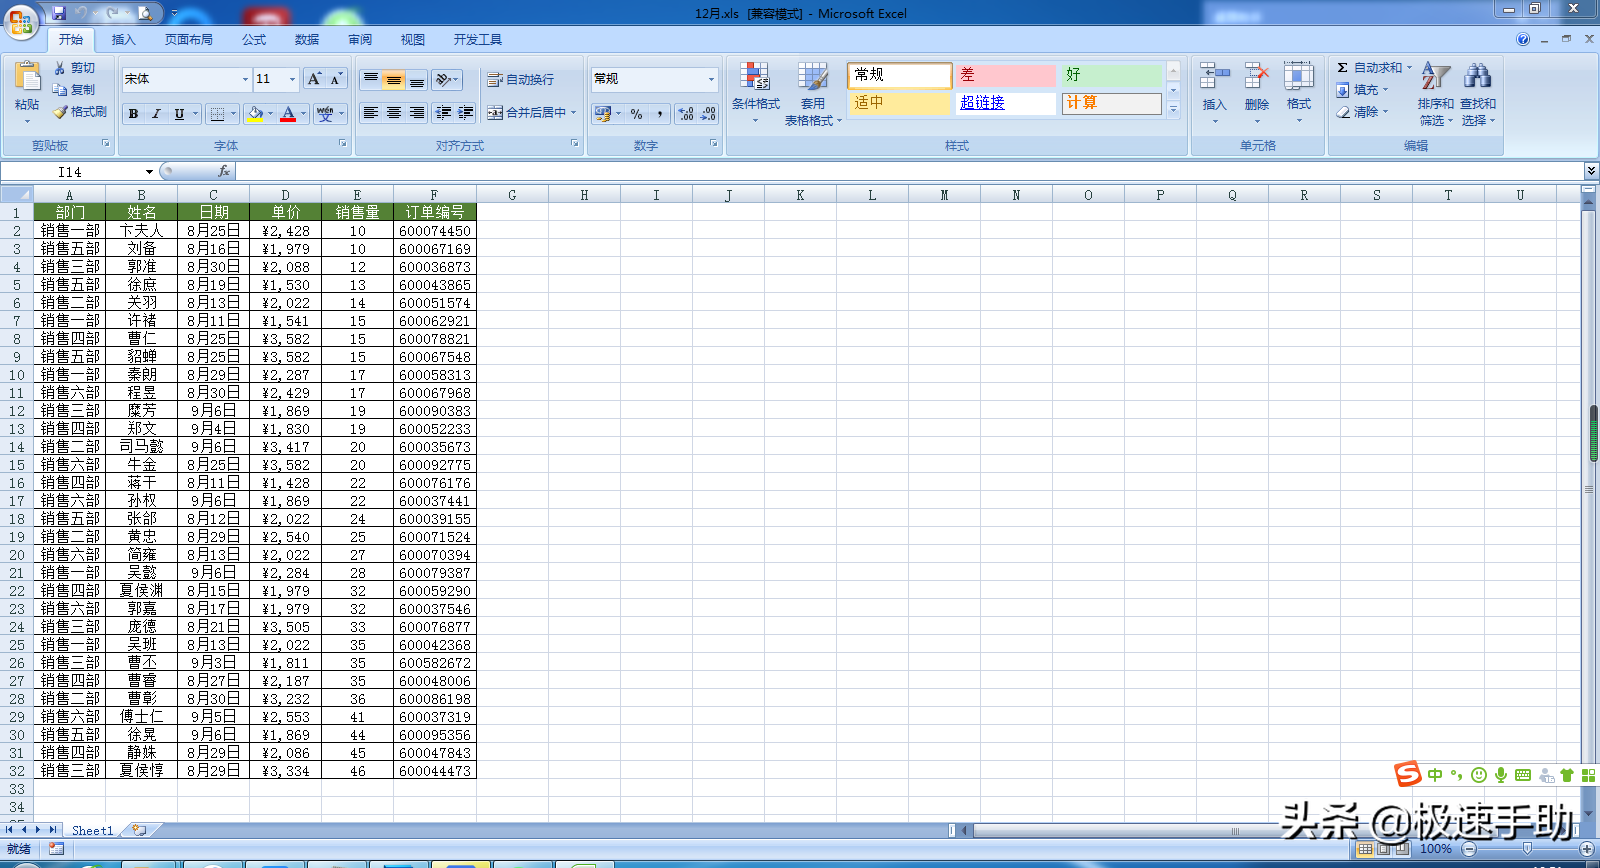
Task: Click the Sort and Filter (排序和筛选) icon
Action: coord(1435,78)
